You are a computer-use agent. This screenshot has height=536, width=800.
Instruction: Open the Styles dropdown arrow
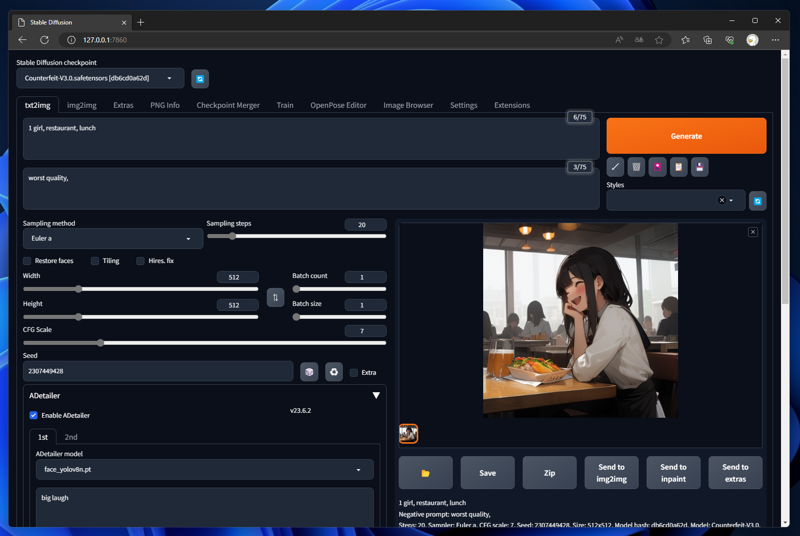point(731,200)
